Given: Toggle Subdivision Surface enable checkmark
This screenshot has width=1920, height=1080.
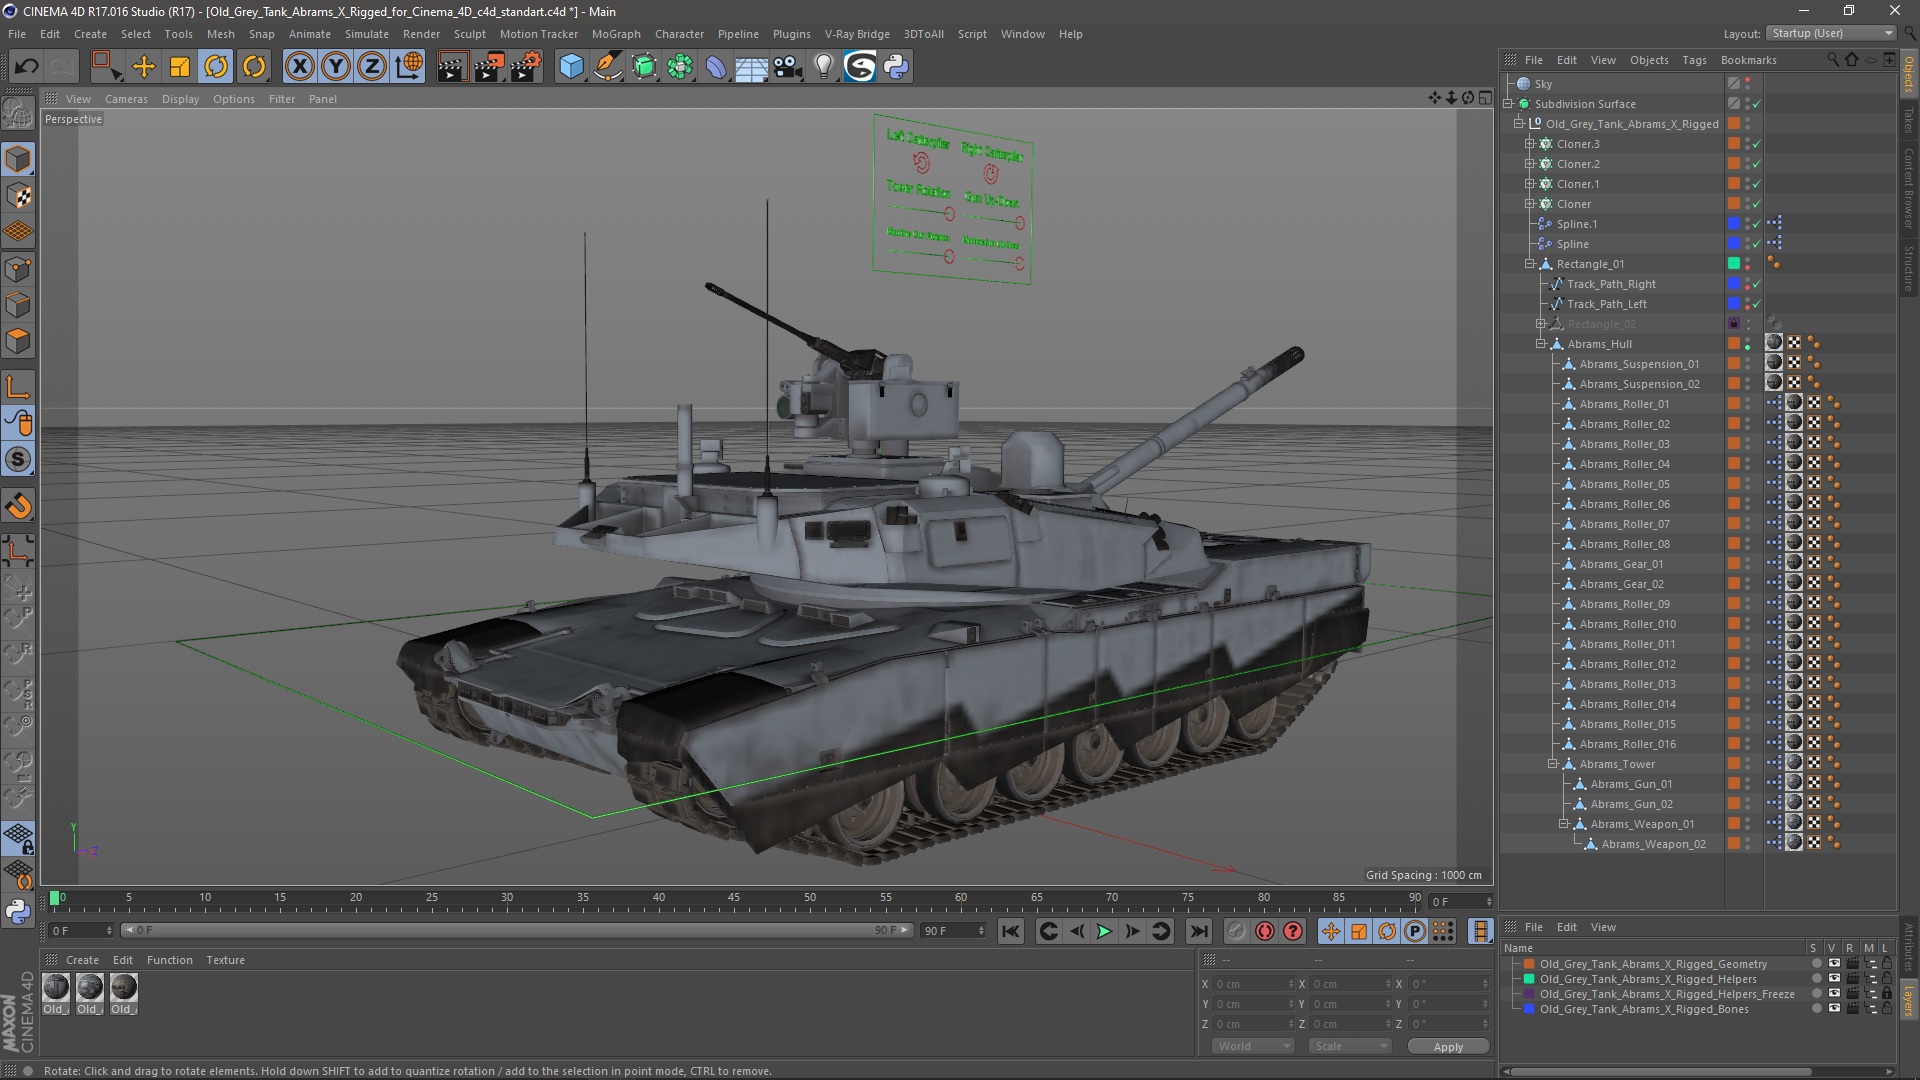Looking at the screenshot, I should tap(1757, 104).
